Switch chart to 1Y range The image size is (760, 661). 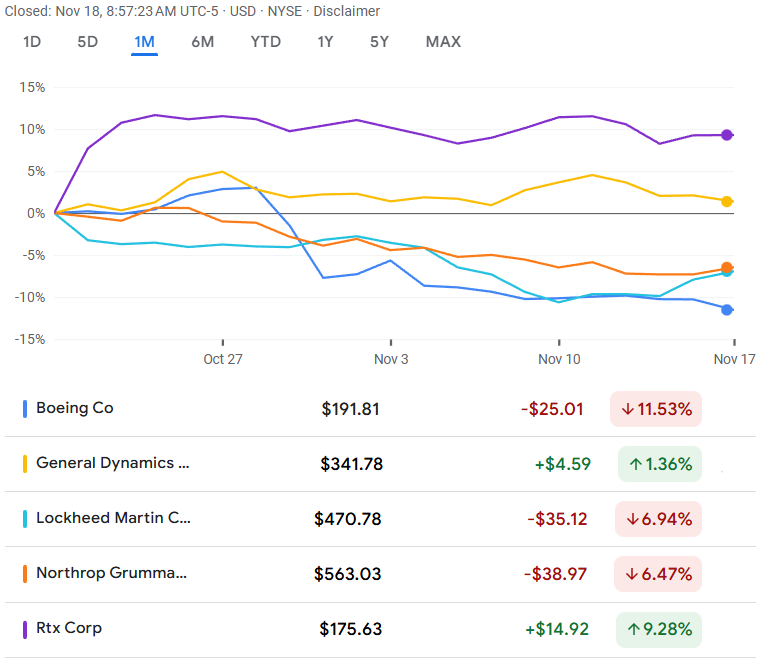tap(325, 42)
